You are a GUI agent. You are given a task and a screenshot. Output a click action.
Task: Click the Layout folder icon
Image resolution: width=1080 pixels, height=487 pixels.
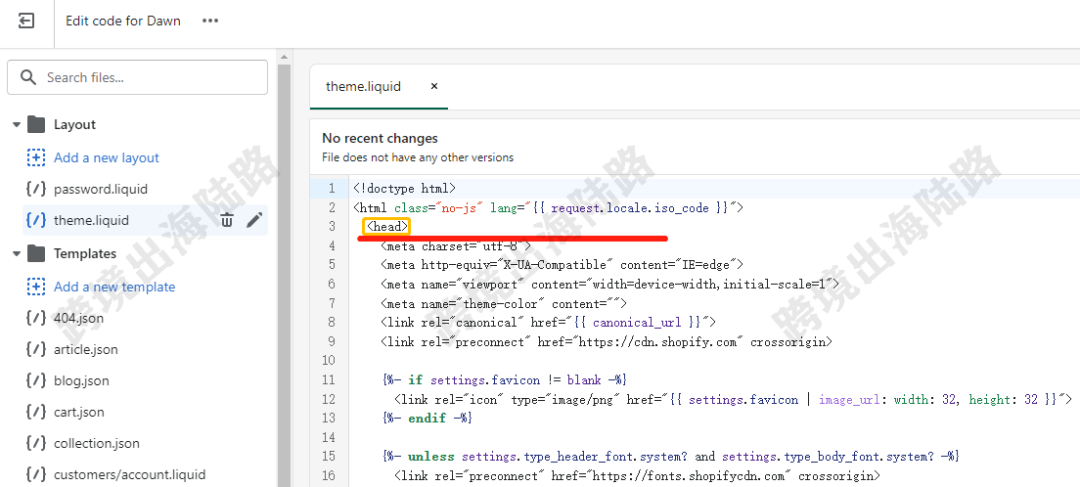point(37,125)
